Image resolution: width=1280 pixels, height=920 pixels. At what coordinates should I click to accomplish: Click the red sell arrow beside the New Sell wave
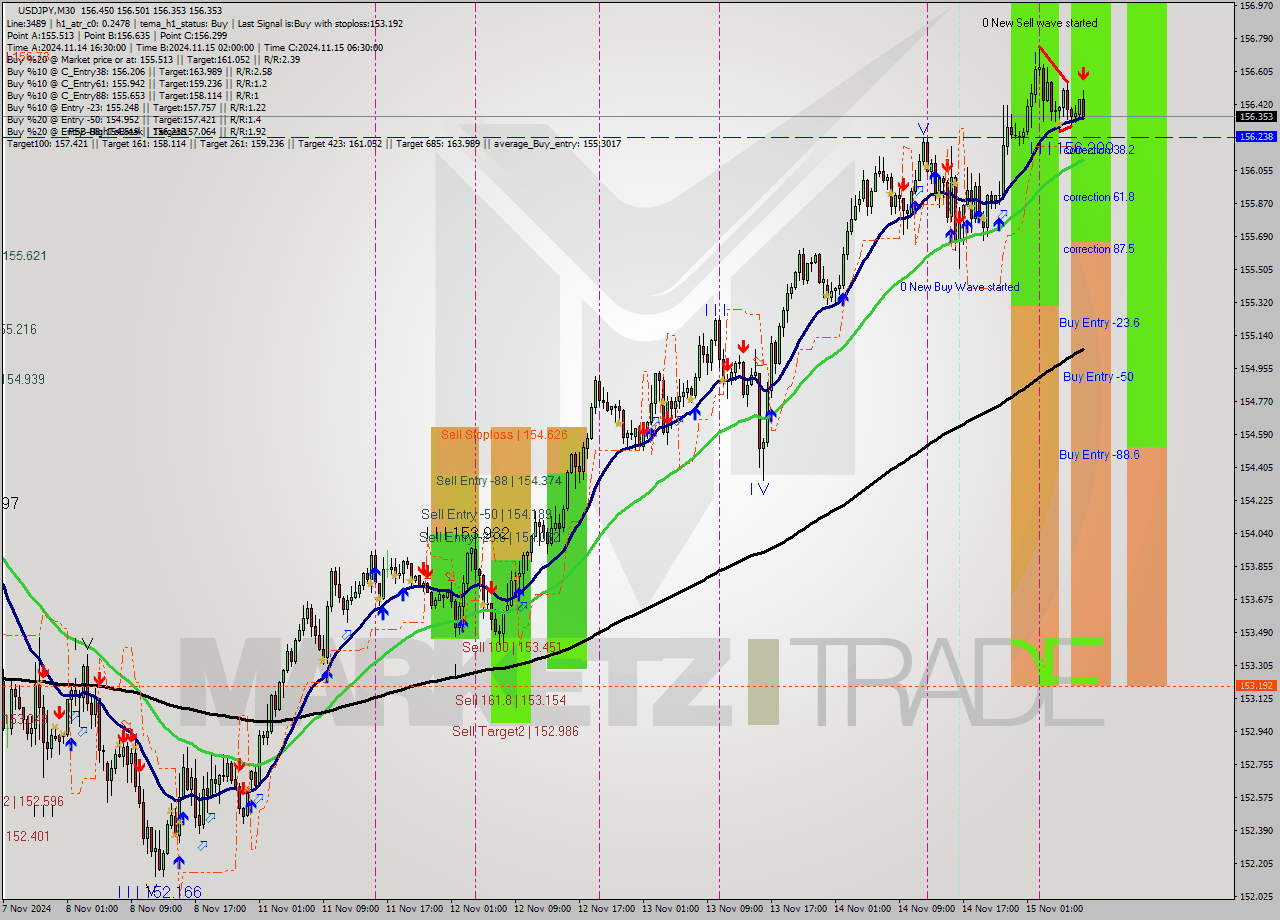click(x=1083, y=73)
